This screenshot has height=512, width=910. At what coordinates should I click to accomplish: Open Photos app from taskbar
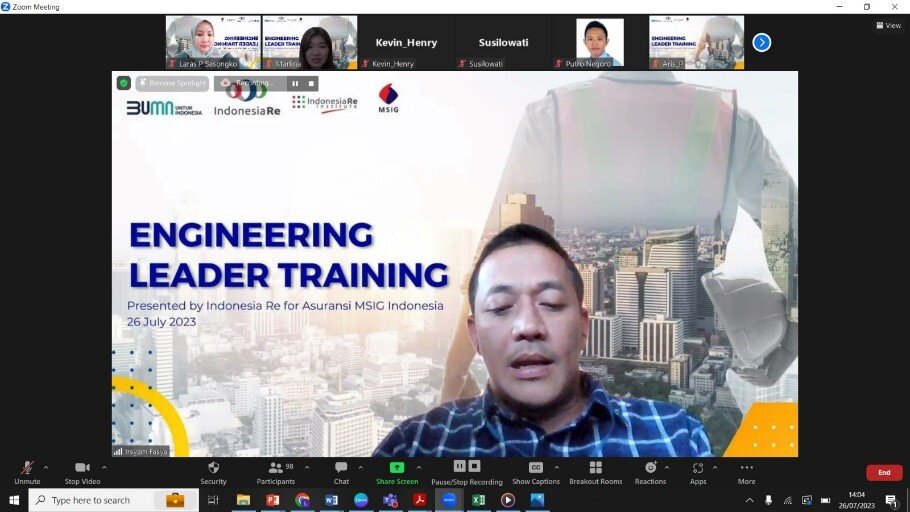537,500
